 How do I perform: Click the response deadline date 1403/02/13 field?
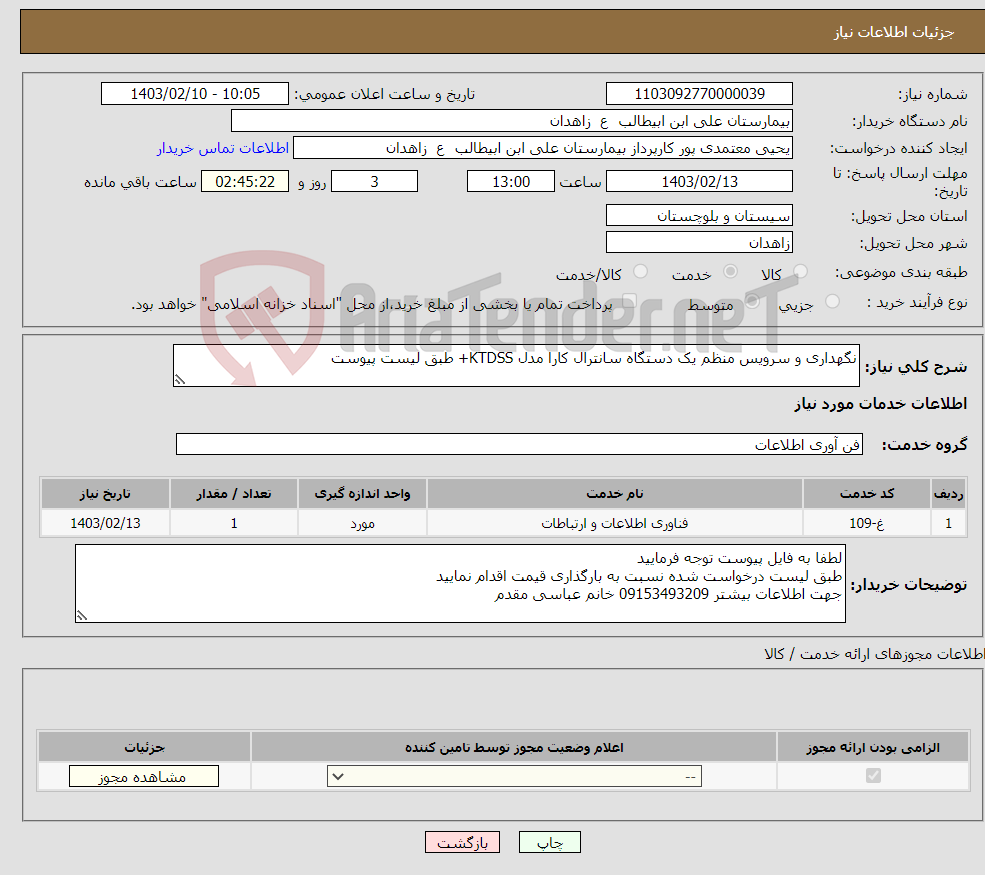point(699,182)
